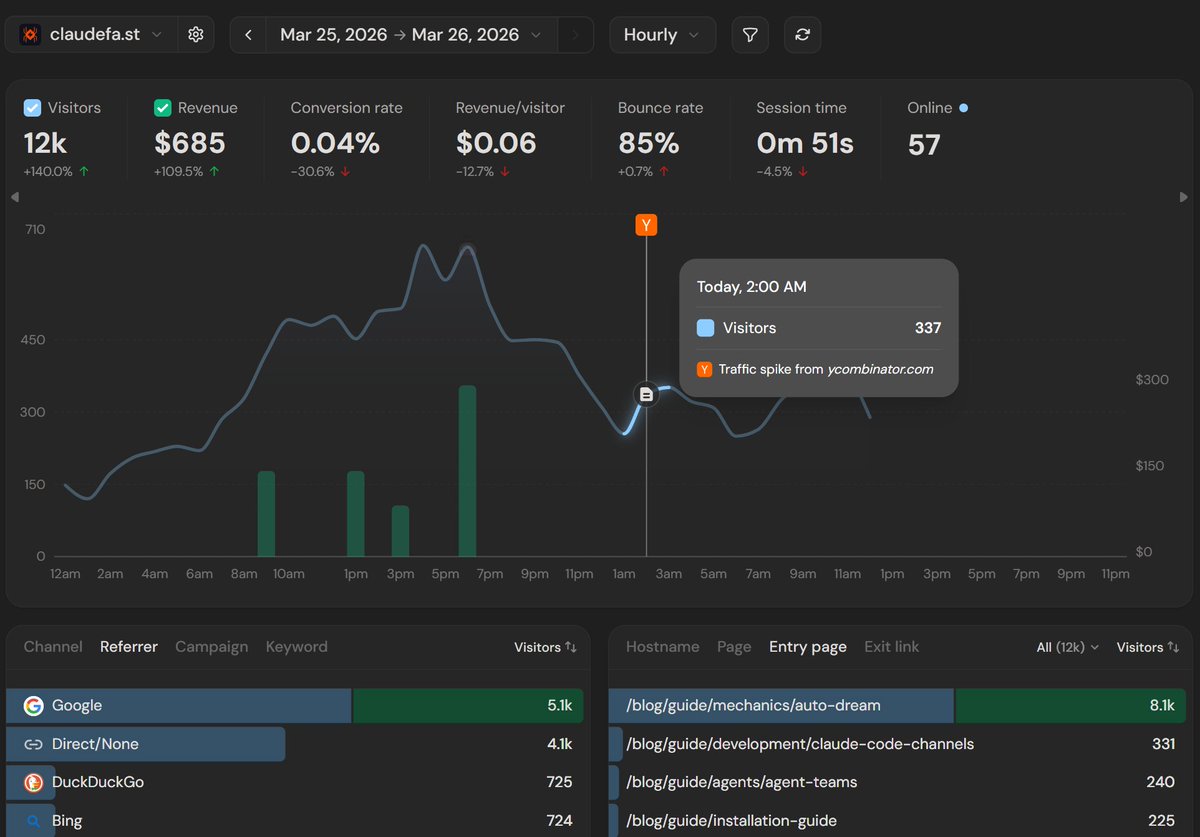Select the DuckDuckGo referrer row
The width and height of the screenshot is (1200, 837).
[295, 782]
